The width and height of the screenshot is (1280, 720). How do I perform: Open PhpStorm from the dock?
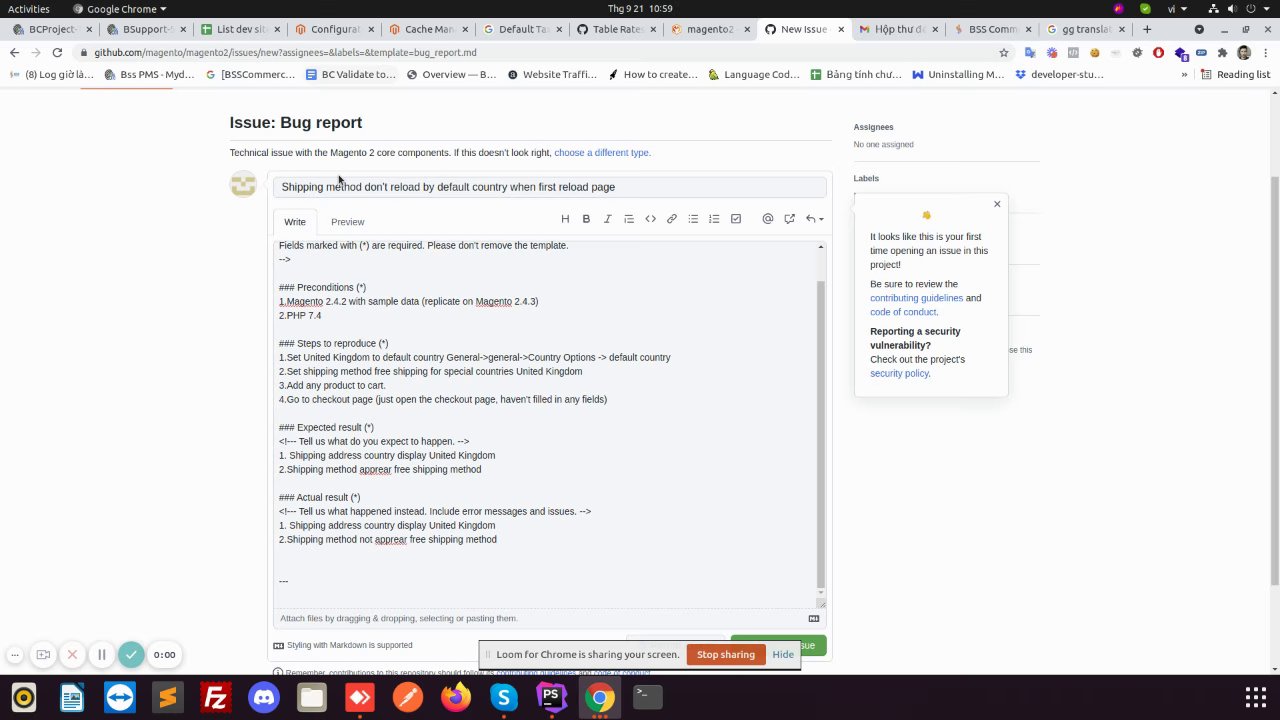click(x=552, y=697)
